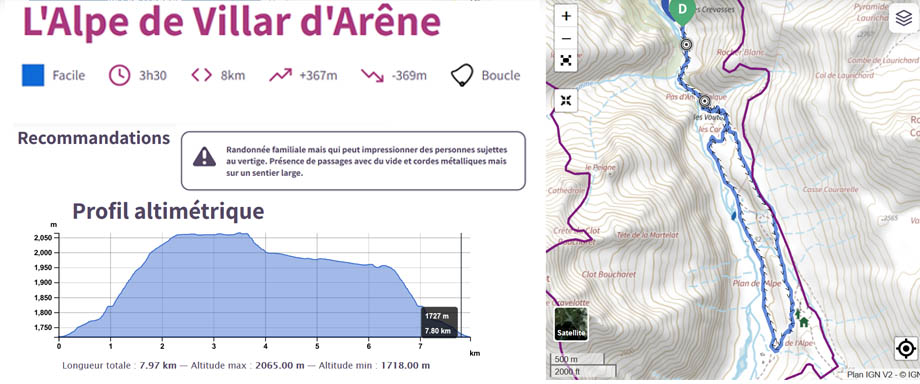Select the distance arrows icon

pyautogui.click(x=201, y=75)
